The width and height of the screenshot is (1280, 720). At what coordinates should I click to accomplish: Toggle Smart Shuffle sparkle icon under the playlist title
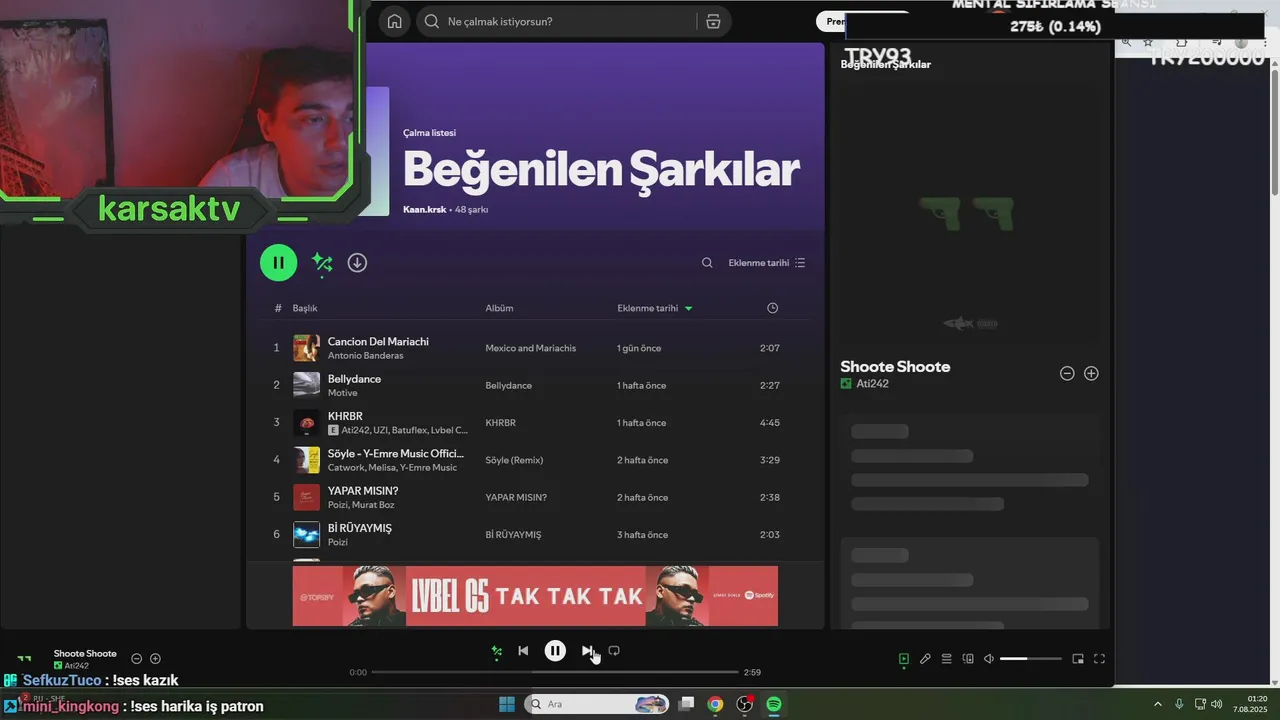[x=322, y=263]
